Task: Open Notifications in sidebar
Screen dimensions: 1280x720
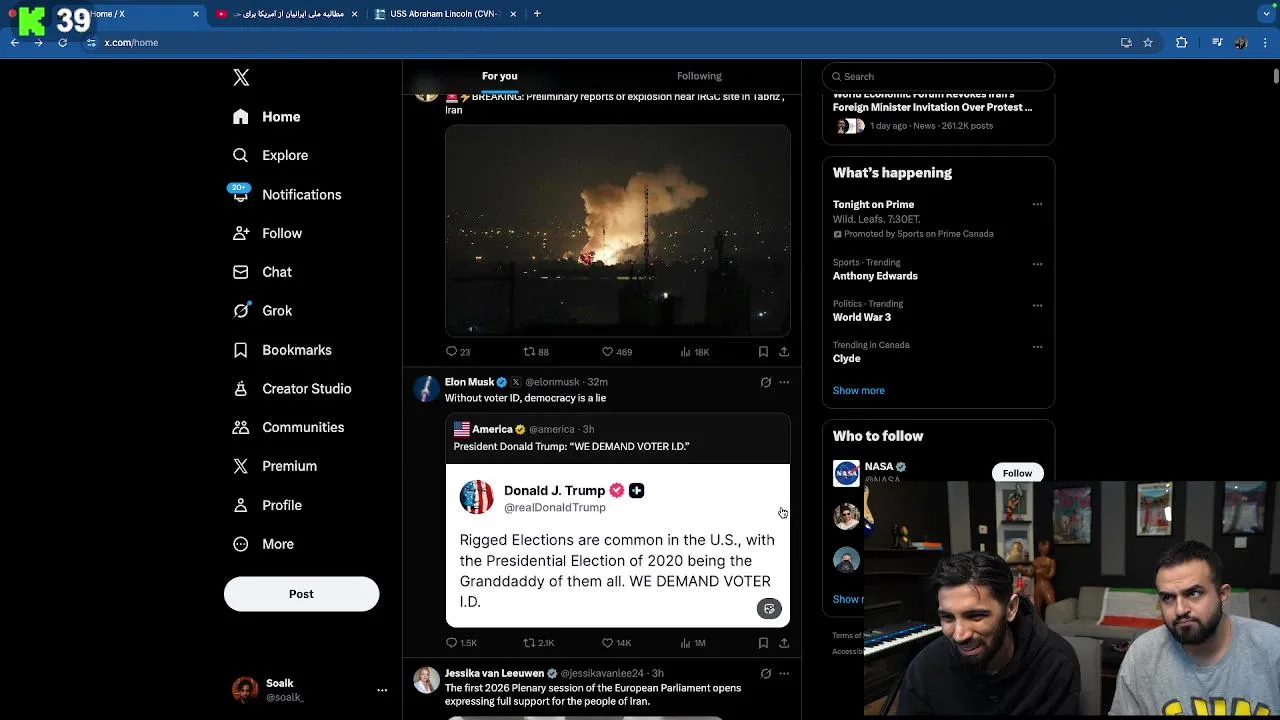Action: [286, 194]
